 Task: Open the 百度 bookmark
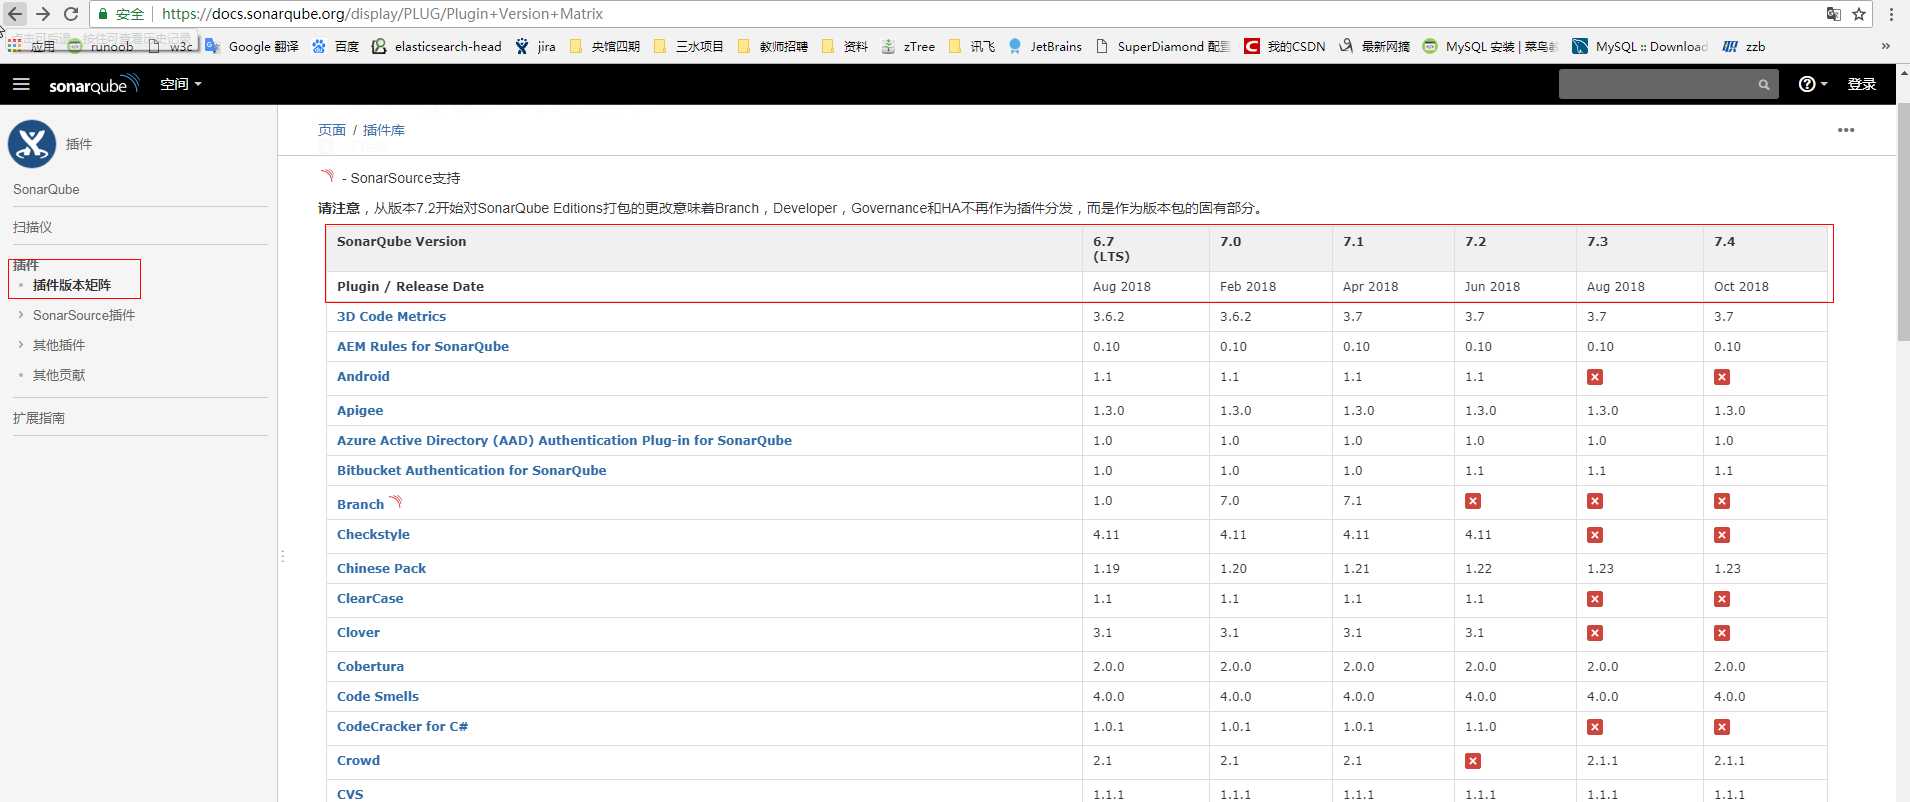point(335,46)
